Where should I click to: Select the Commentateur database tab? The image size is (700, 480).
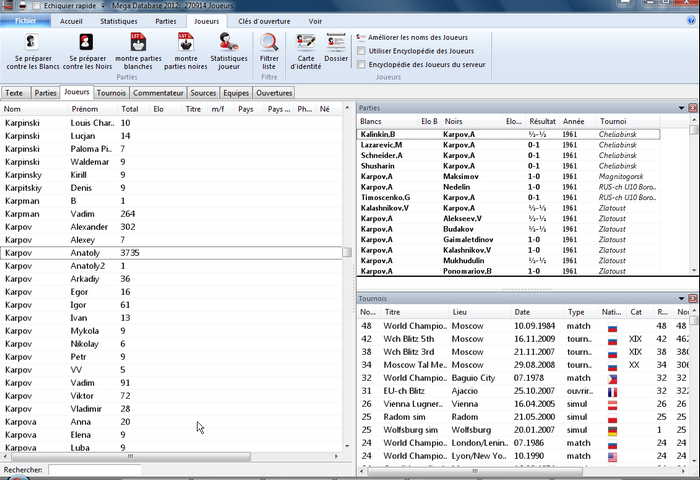[x=158, y=93]
